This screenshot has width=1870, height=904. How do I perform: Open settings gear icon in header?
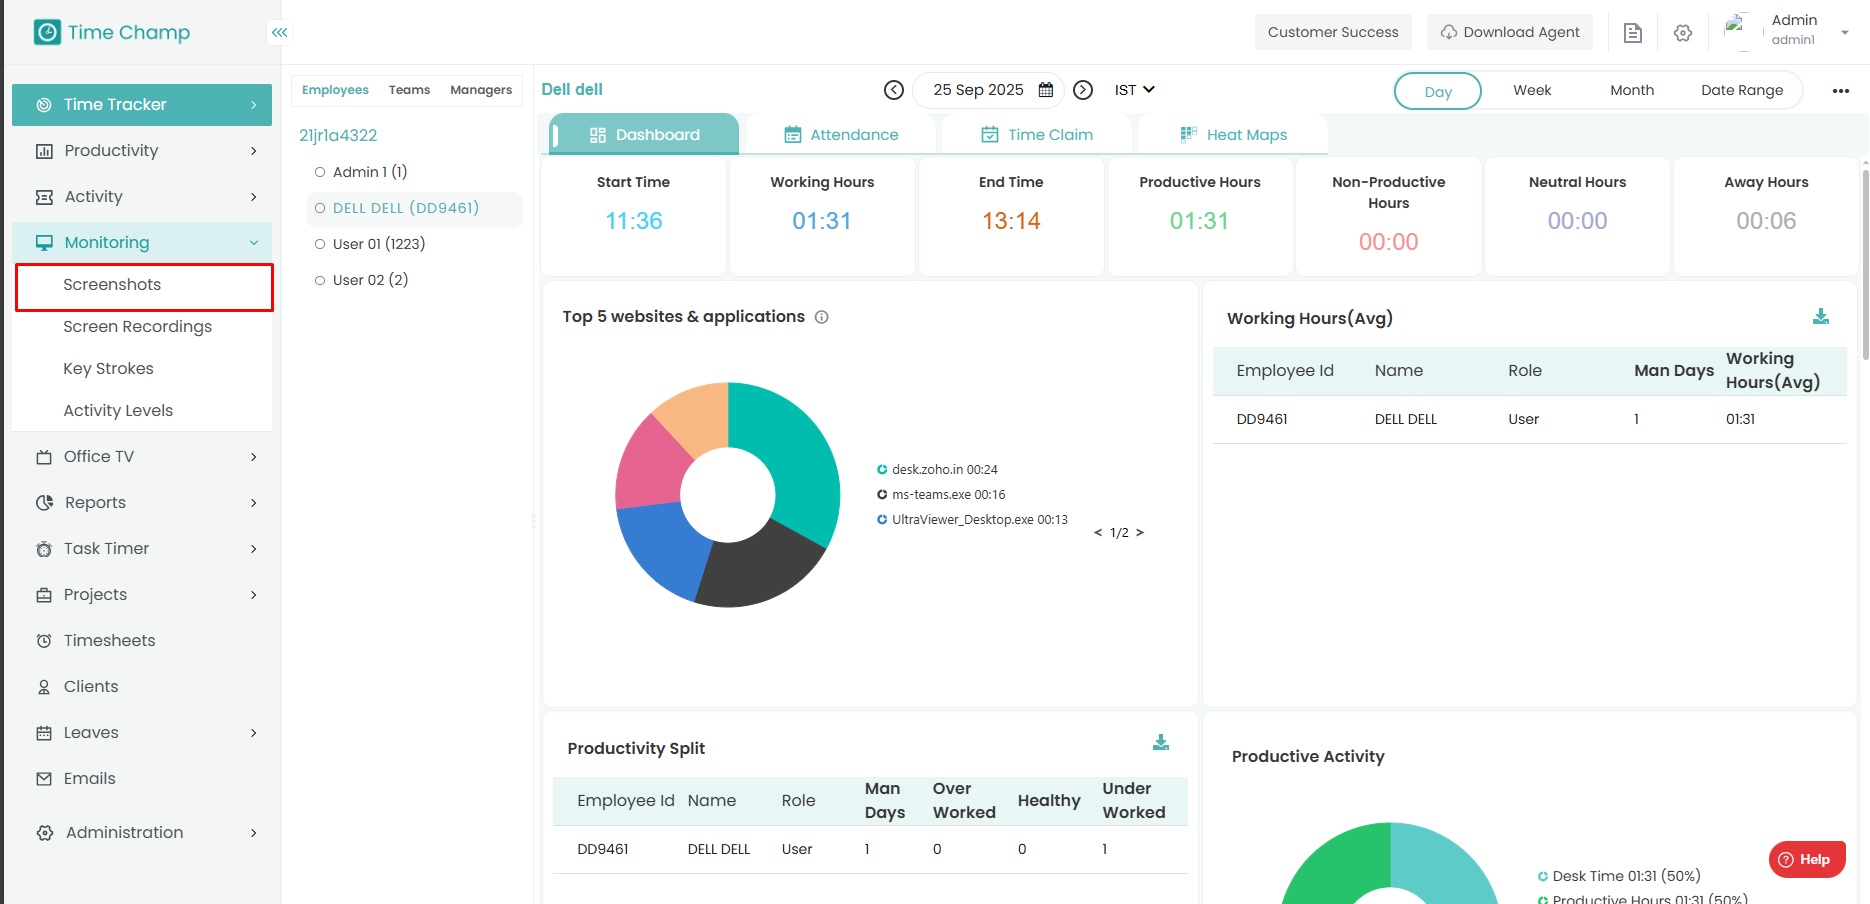[1683, 33]
